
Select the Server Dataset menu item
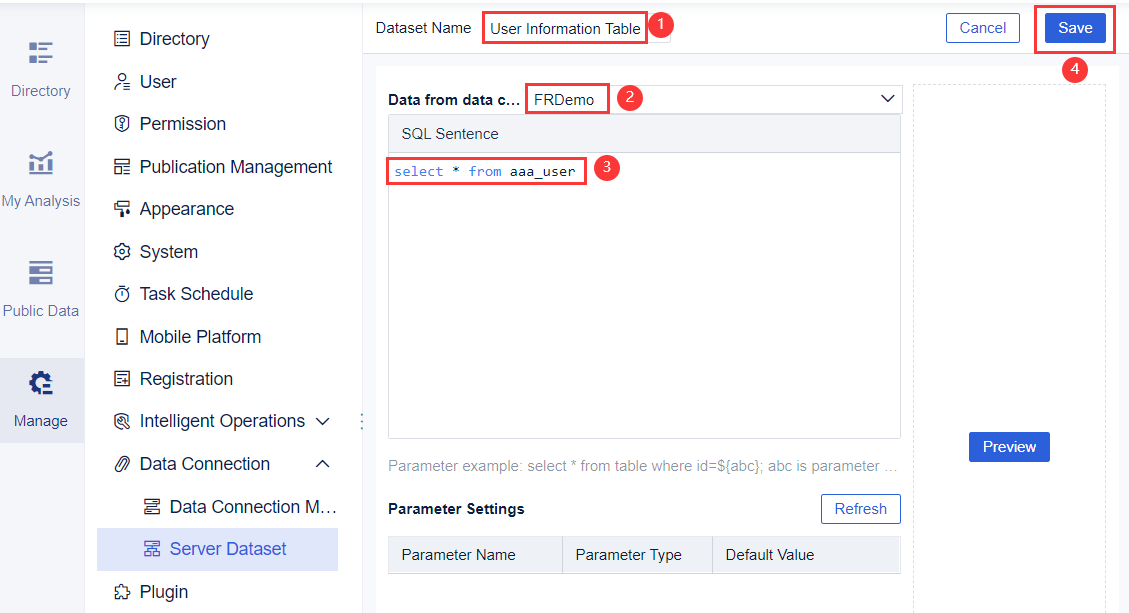coord(231,549)
